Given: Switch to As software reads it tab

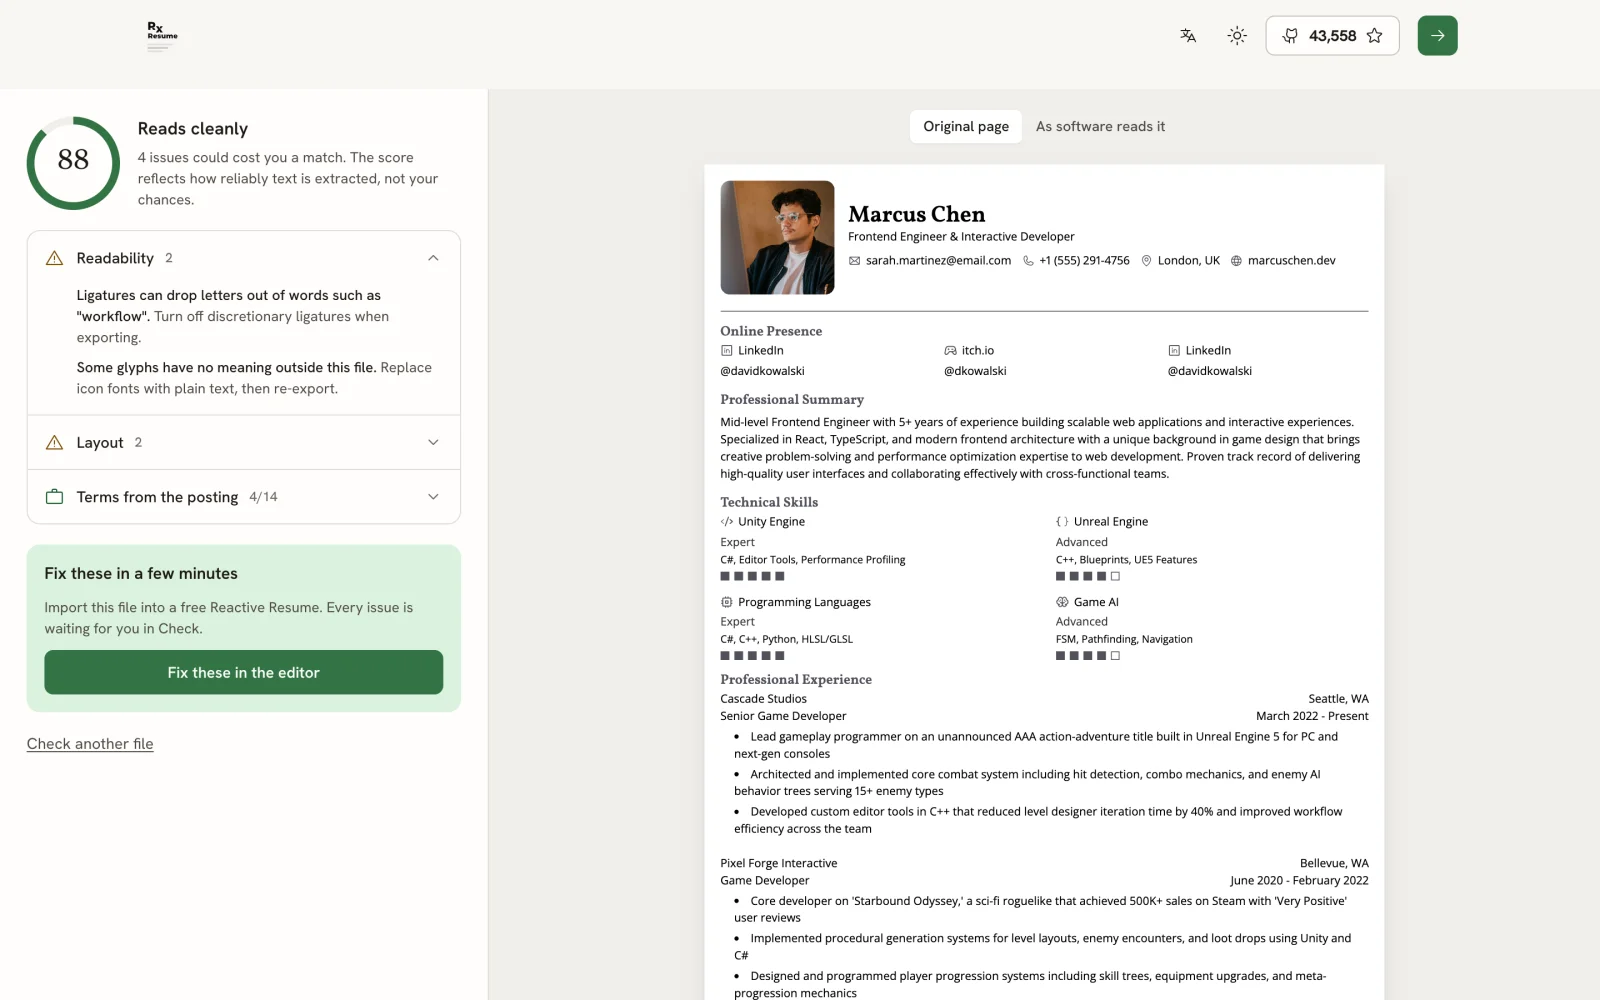Looking at the screenshot, I should coord(1100,126).
